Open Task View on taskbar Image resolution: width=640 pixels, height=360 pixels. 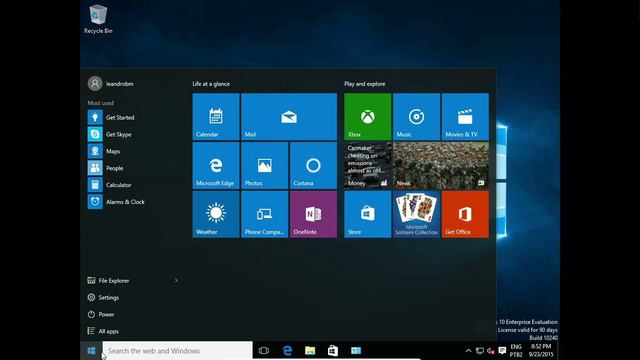[264, 351]
